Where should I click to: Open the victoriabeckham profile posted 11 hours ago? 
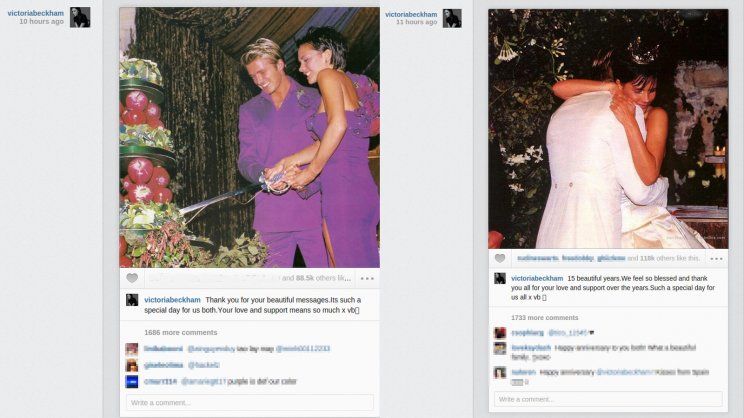click(411, 14)
